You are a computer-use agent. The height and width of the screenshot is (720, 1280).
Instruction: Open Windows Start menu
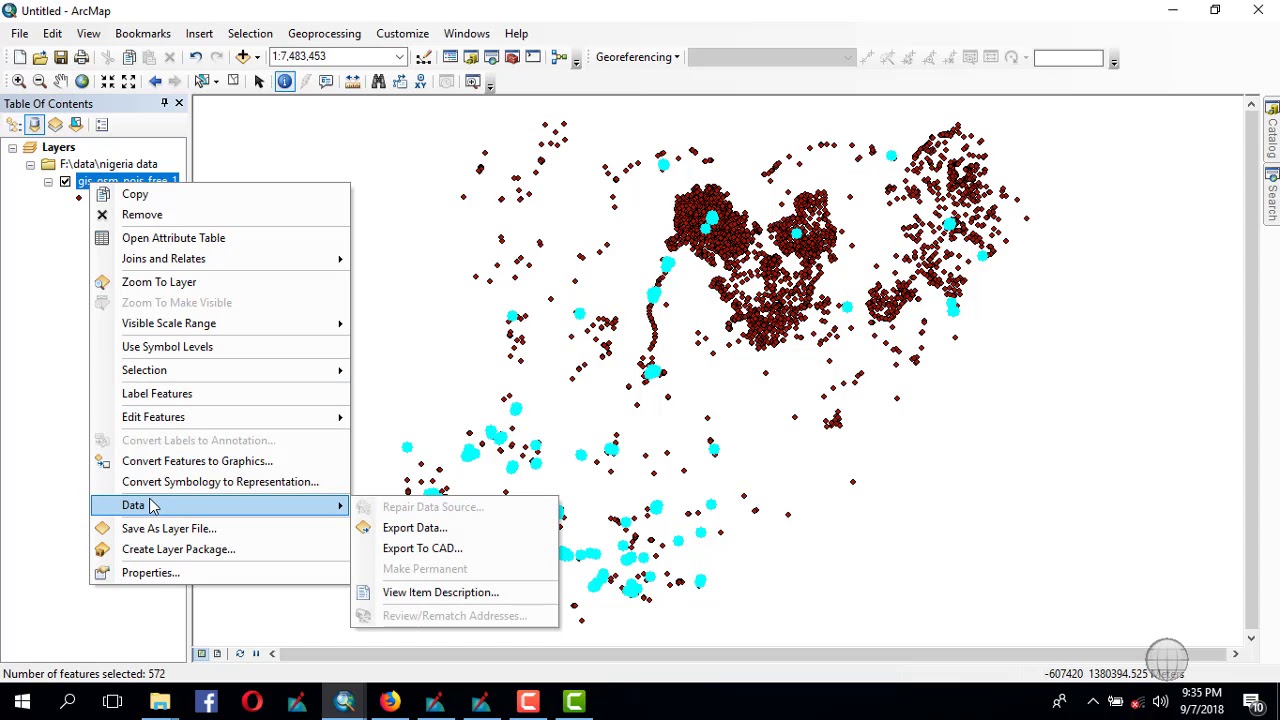pos(22,701)
